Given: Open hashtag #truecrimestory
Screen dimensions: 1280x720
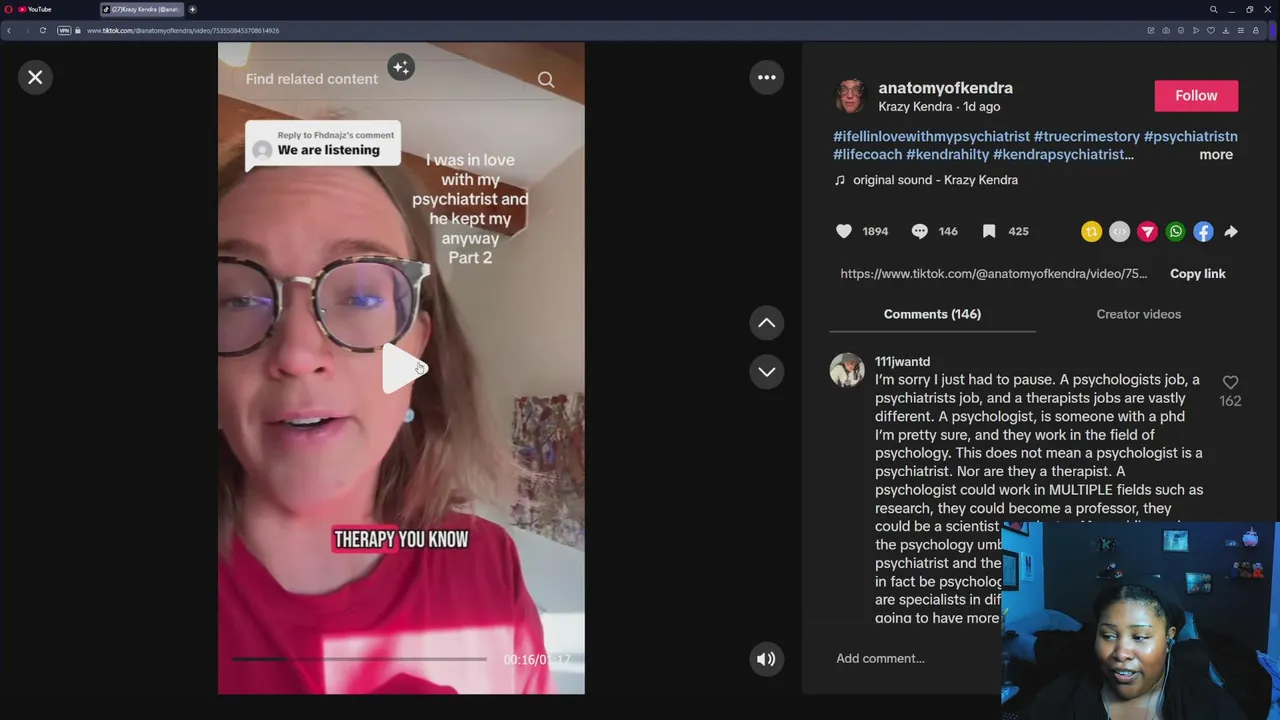Looking at the screenshot, I should coord(1086,136).
